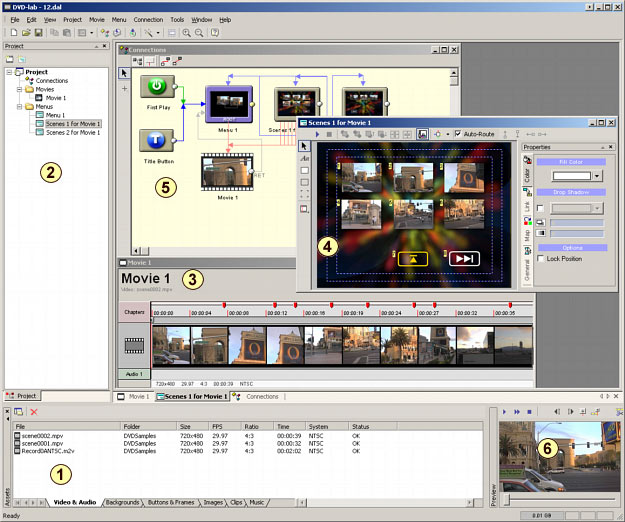This screenshot has height=522, width=625.
Task: Open the Help question mark icon
Action: (215, 33)
